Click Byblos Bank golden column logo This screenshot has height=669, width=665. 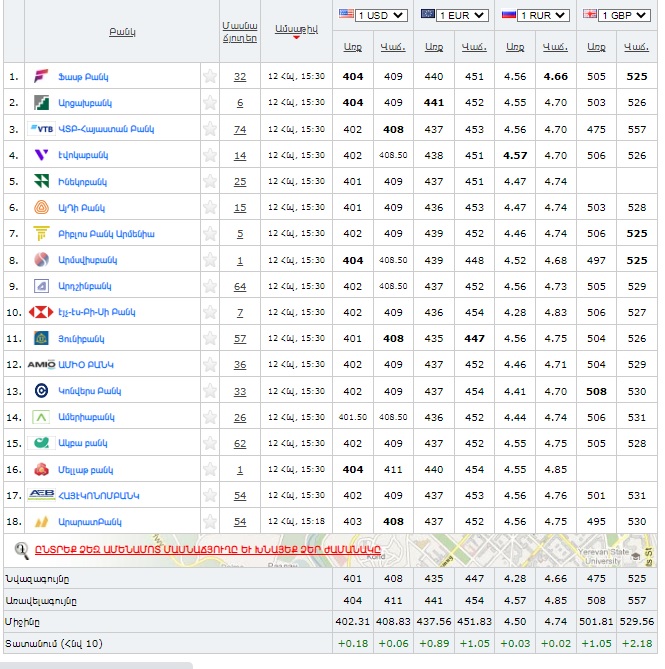pyautogui.click(x=41, y=234)
